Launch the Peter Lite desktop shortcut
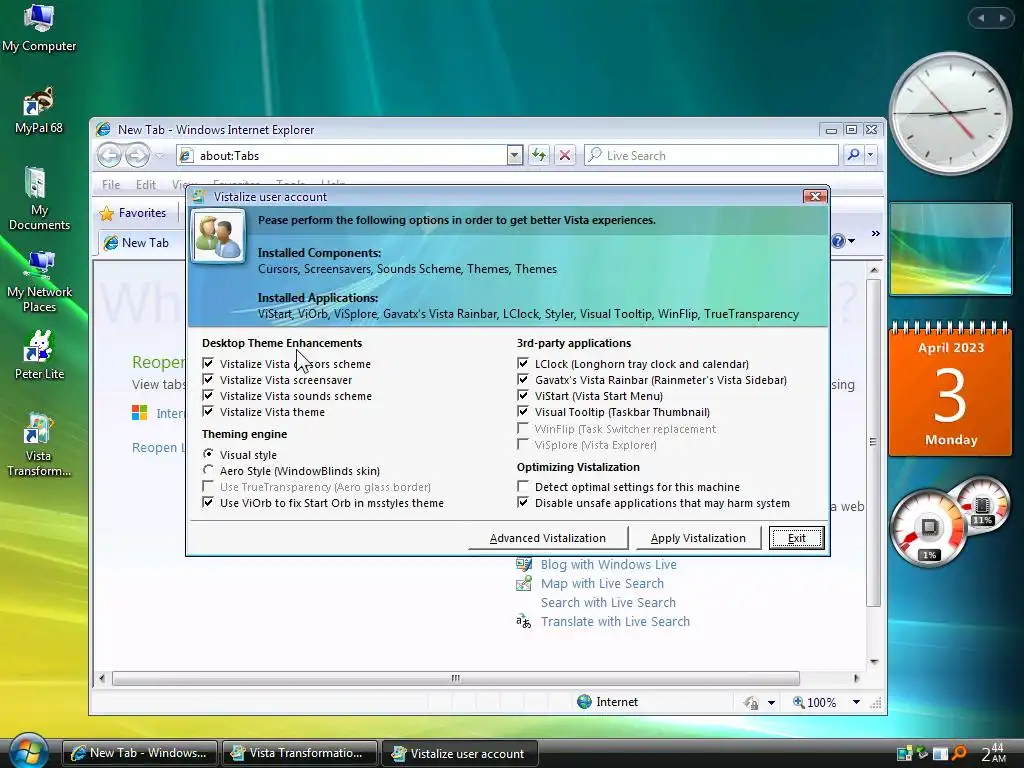The width and height of the screenshot is (1024, 768). click(x=39, y=355)
